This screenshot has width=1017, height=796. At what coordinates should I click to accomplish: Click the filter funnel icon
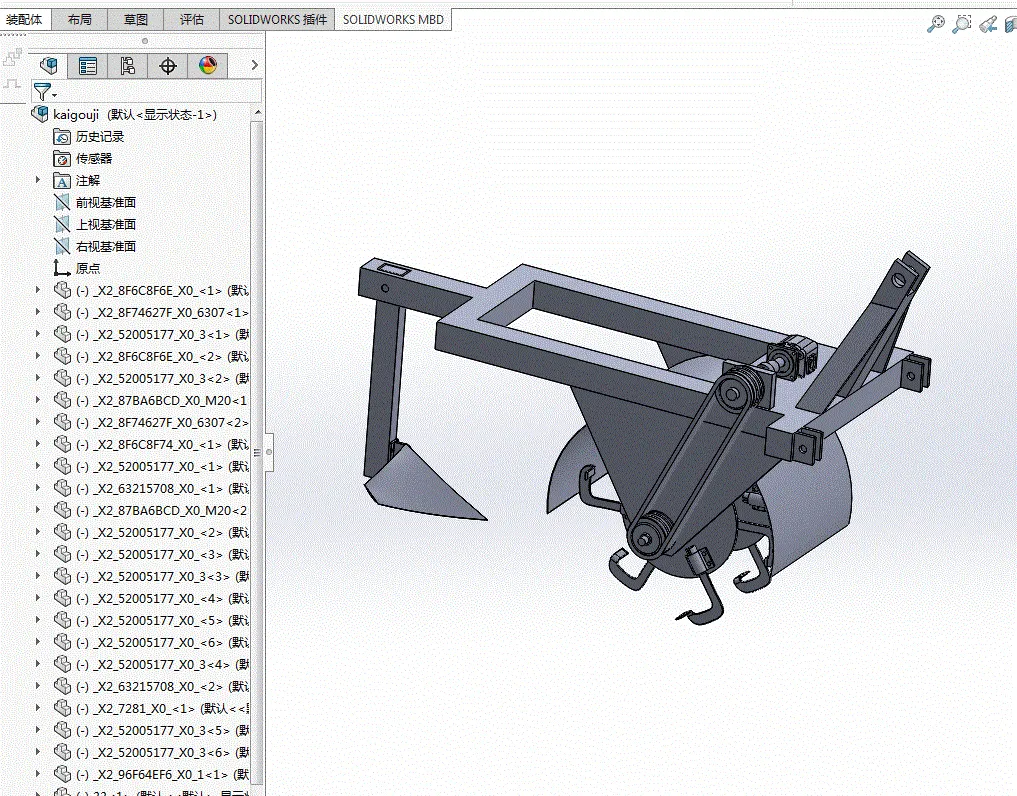42,92
